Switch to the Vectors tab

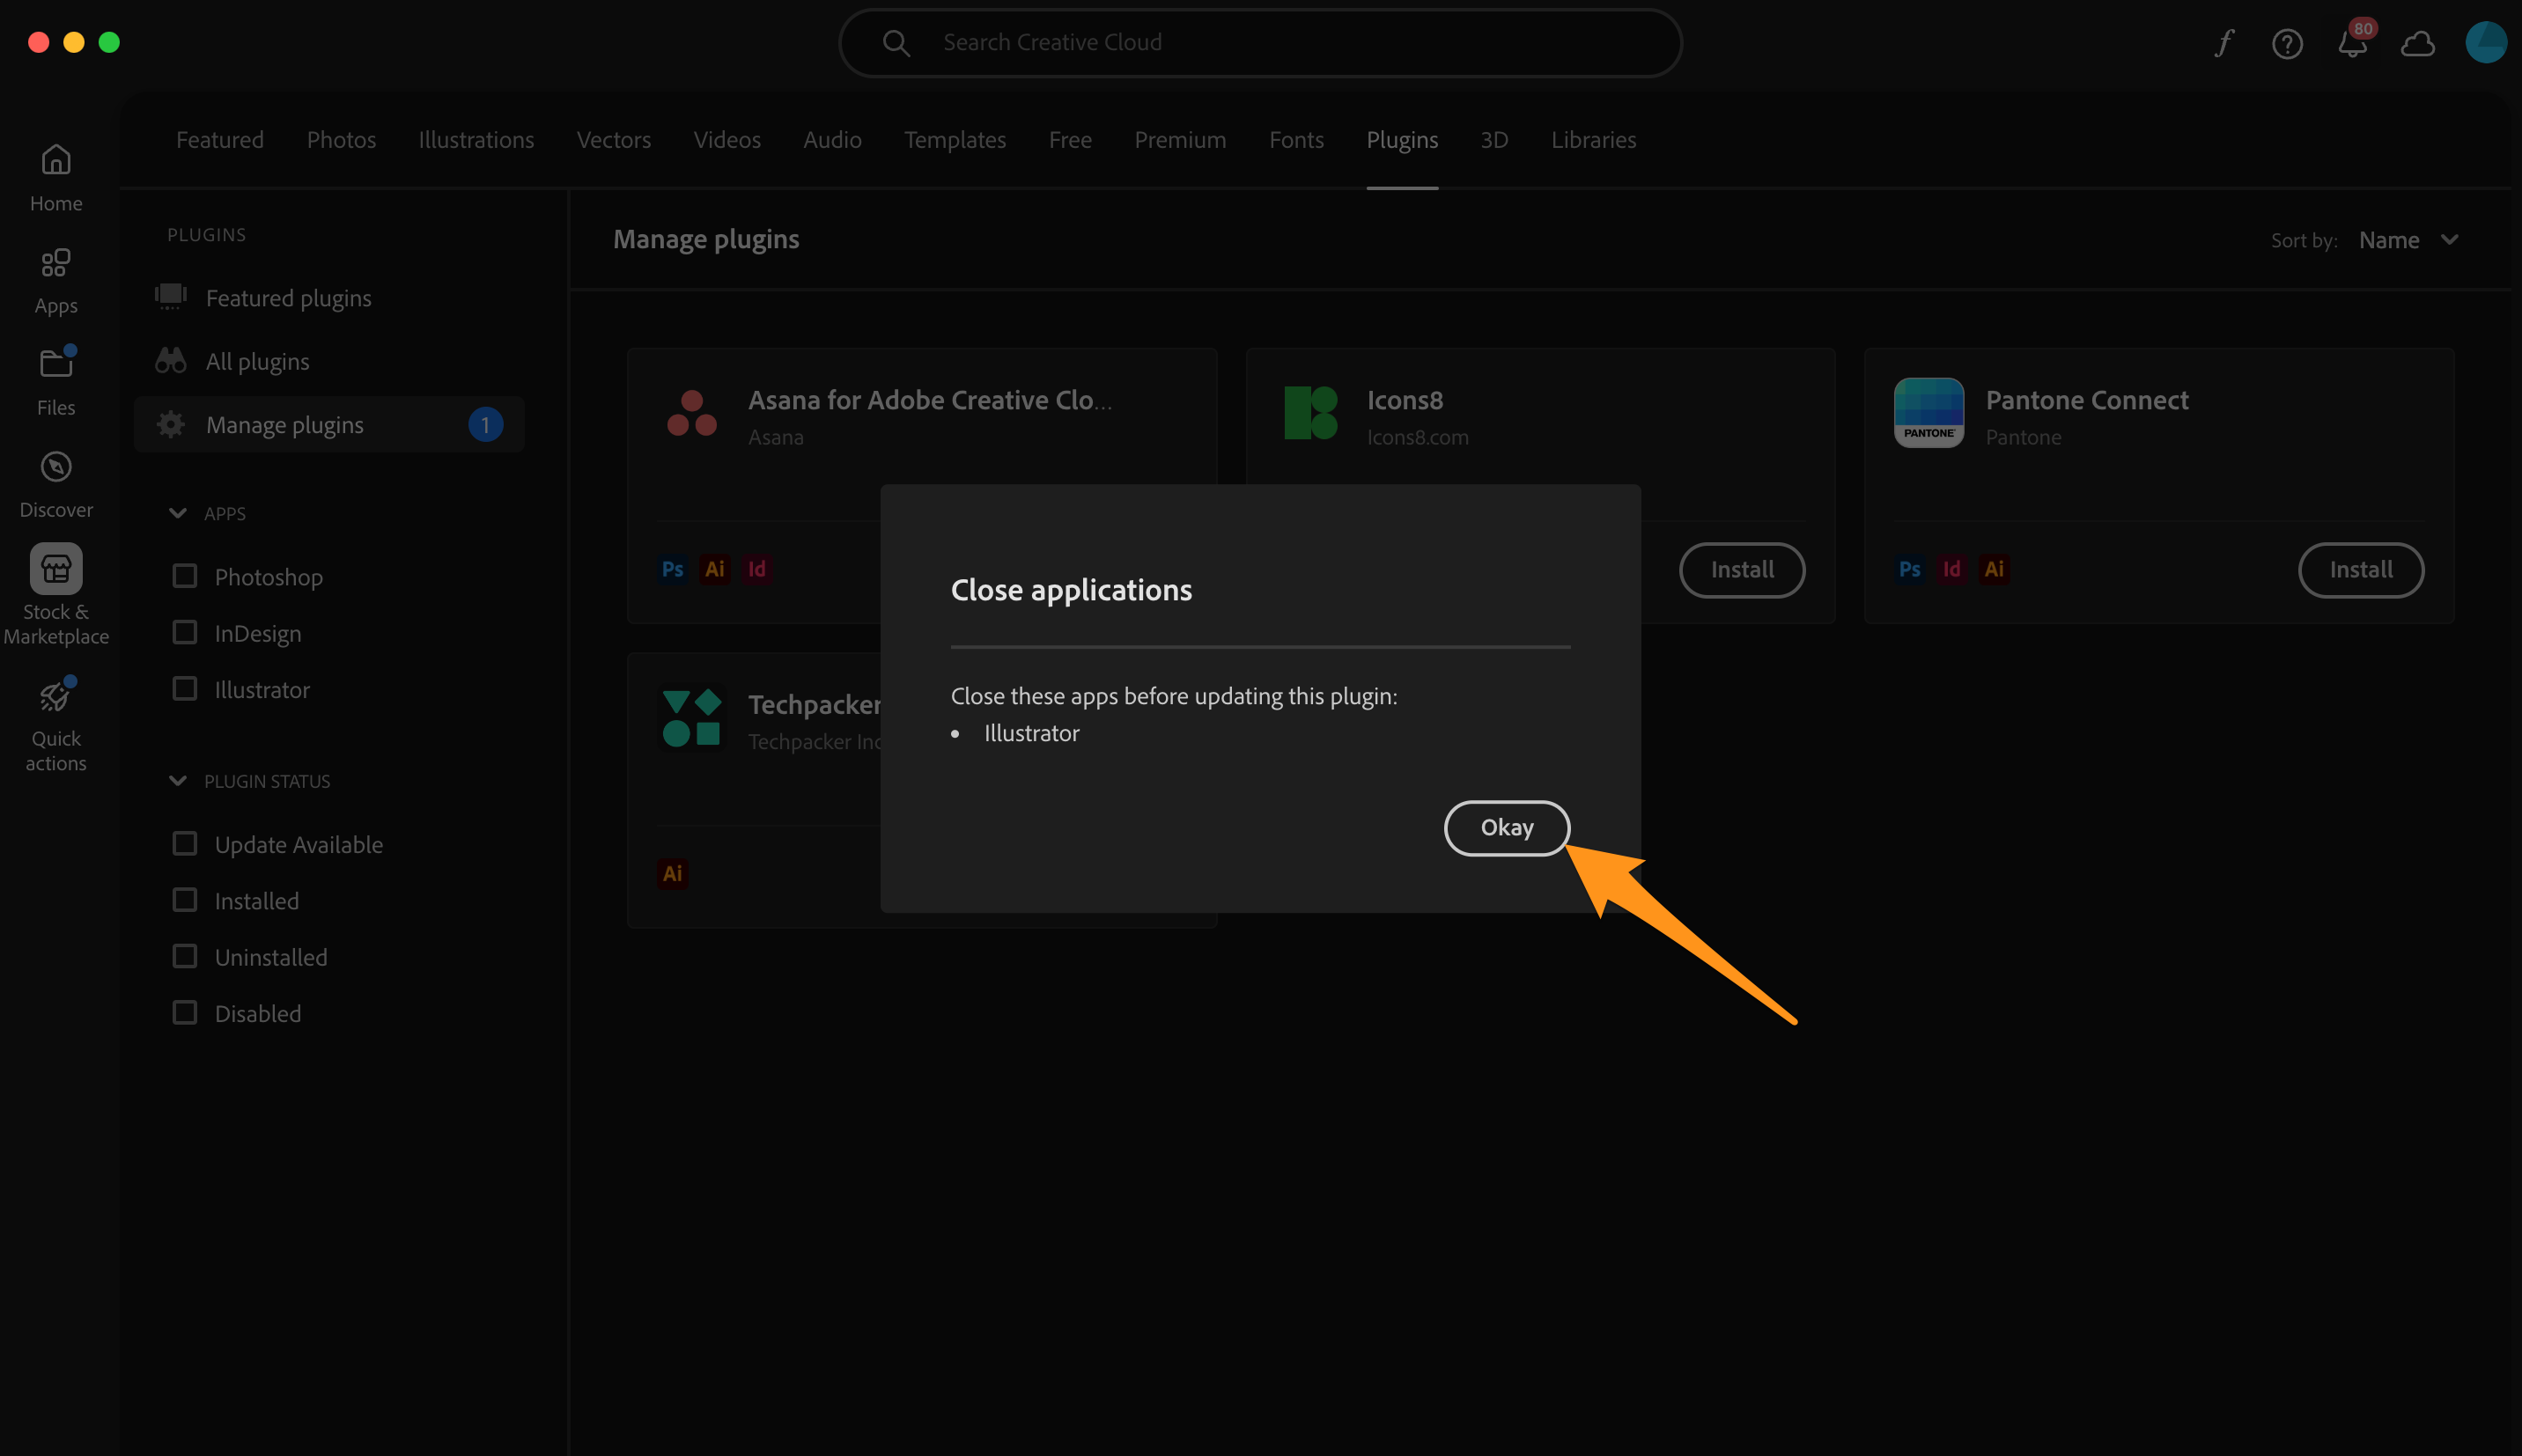click(x=614, y=140)
